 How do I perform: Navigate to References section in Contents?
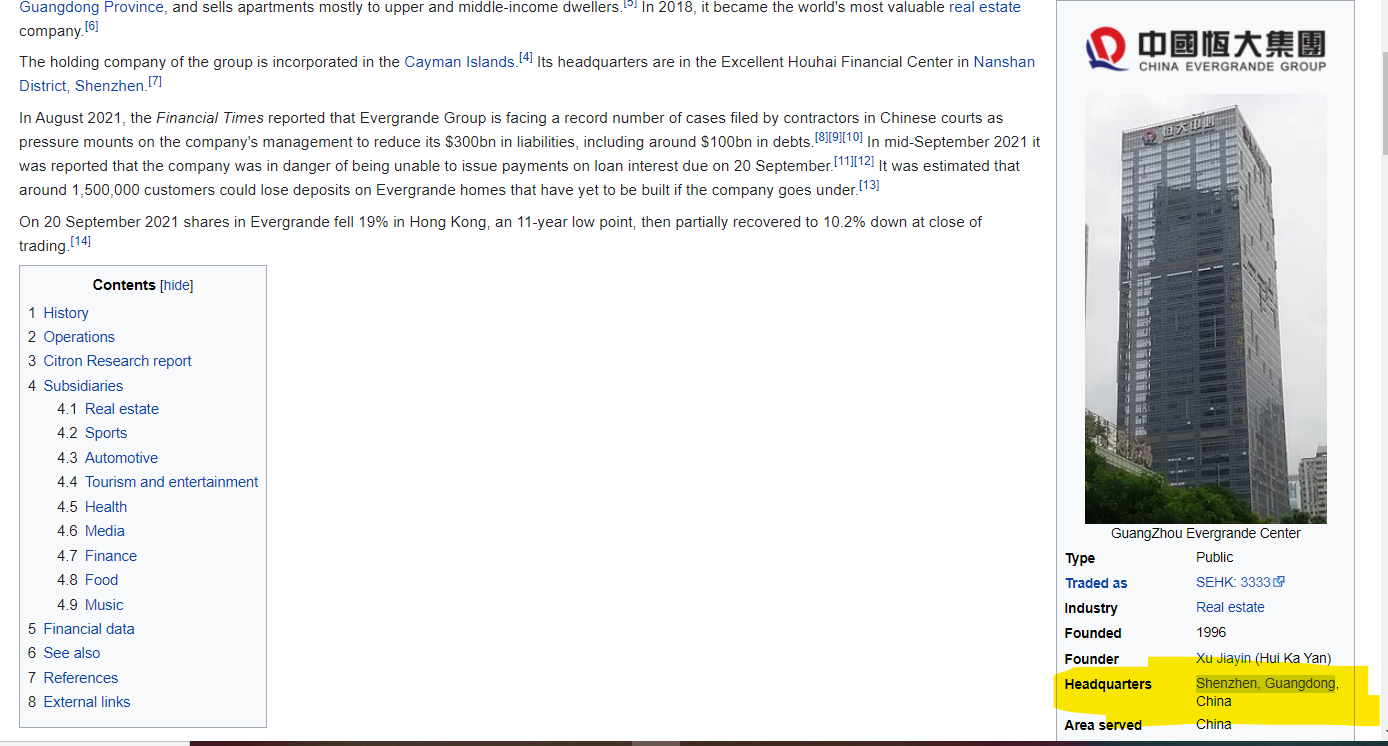[x=81, y=678]
